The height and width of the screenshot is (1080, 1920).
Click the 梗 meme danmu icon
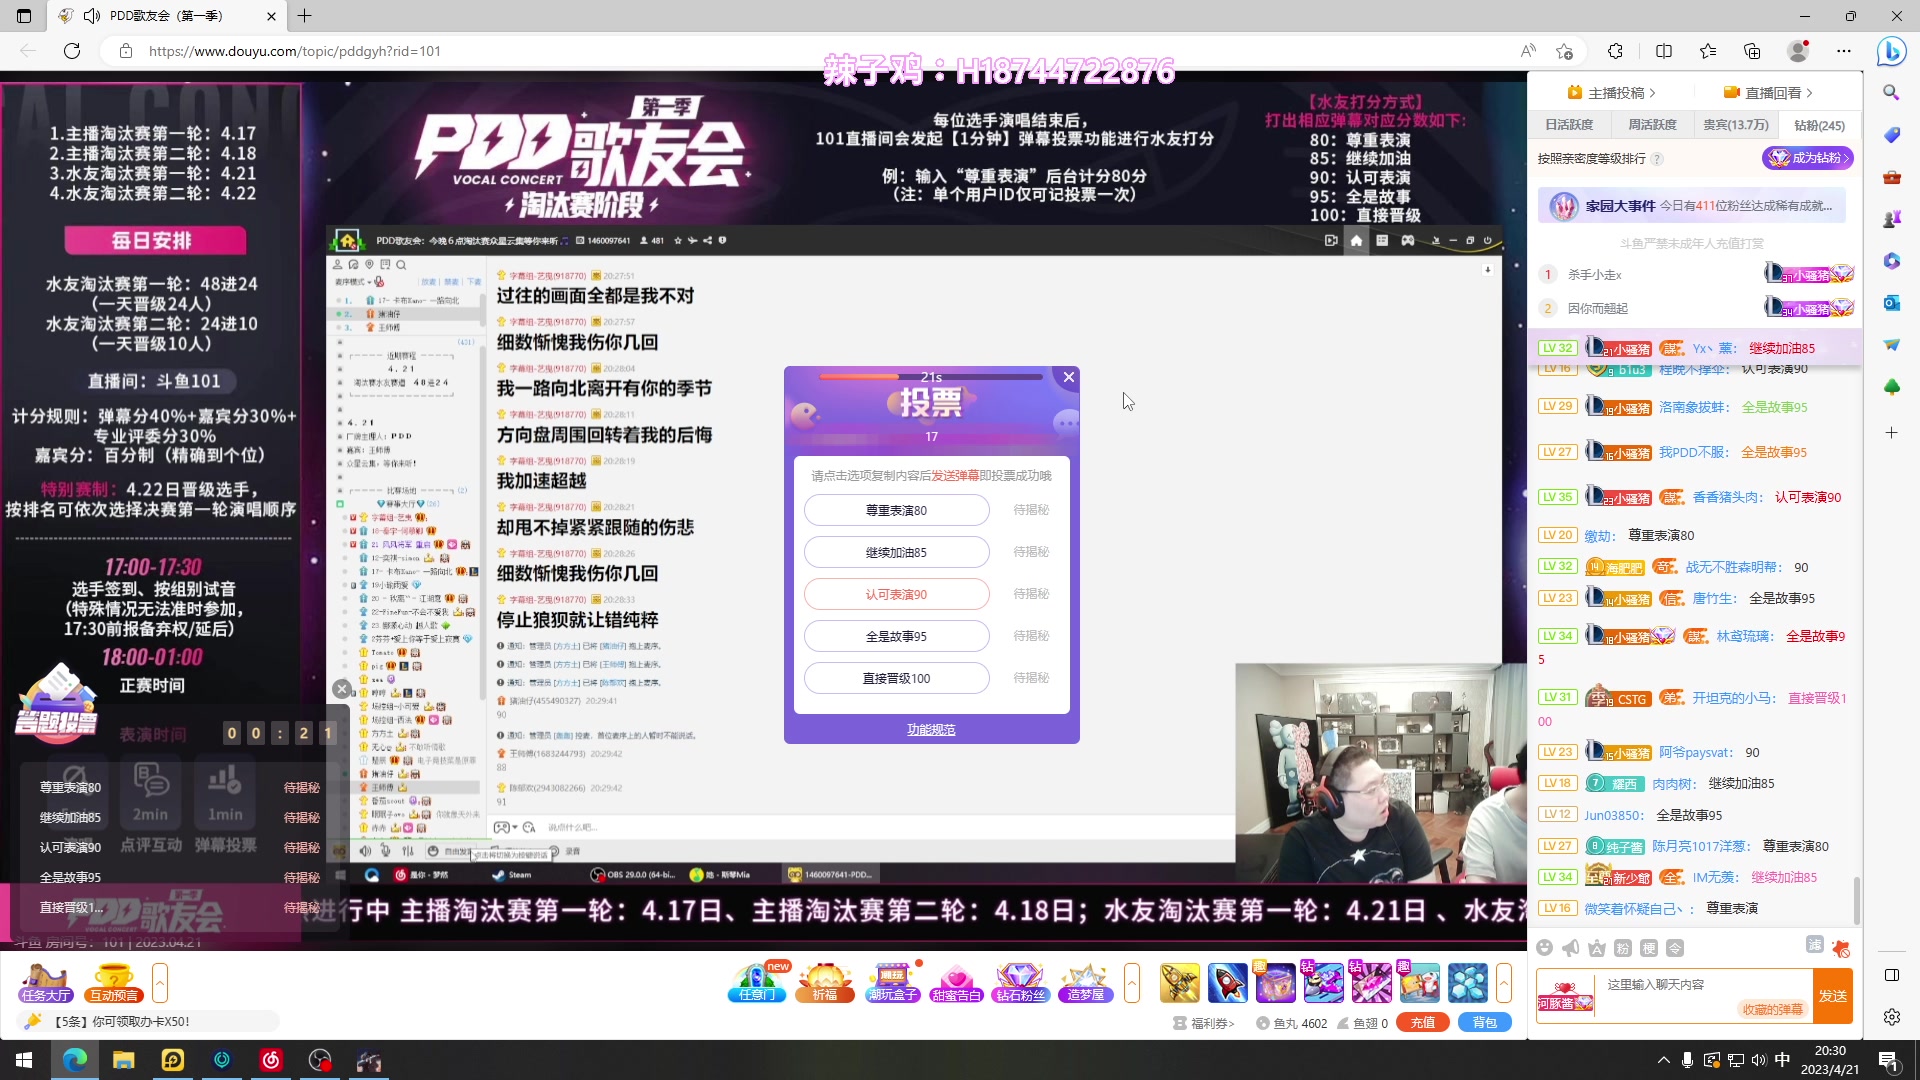1649,948
